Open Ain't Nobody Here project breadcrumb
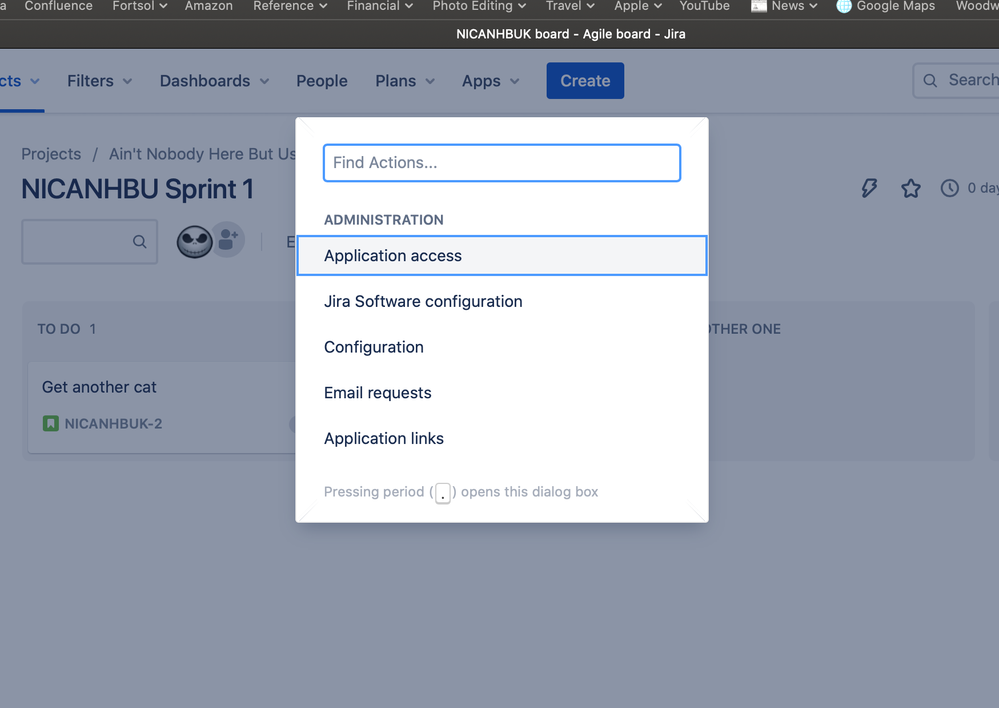Image resolution: width=999 pixels, height=708 pixels. coord(202,154)
